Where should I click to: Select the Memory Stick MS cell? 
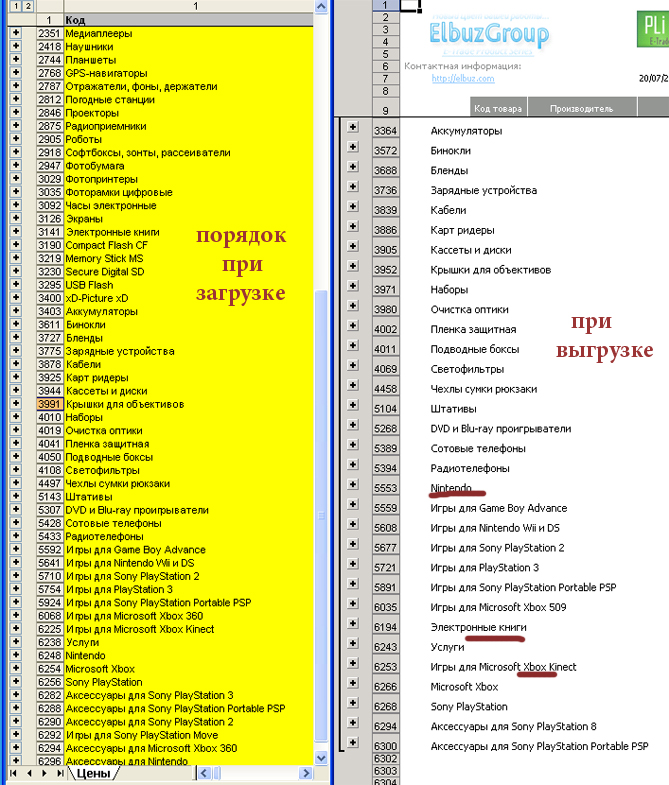pos(189,258)
